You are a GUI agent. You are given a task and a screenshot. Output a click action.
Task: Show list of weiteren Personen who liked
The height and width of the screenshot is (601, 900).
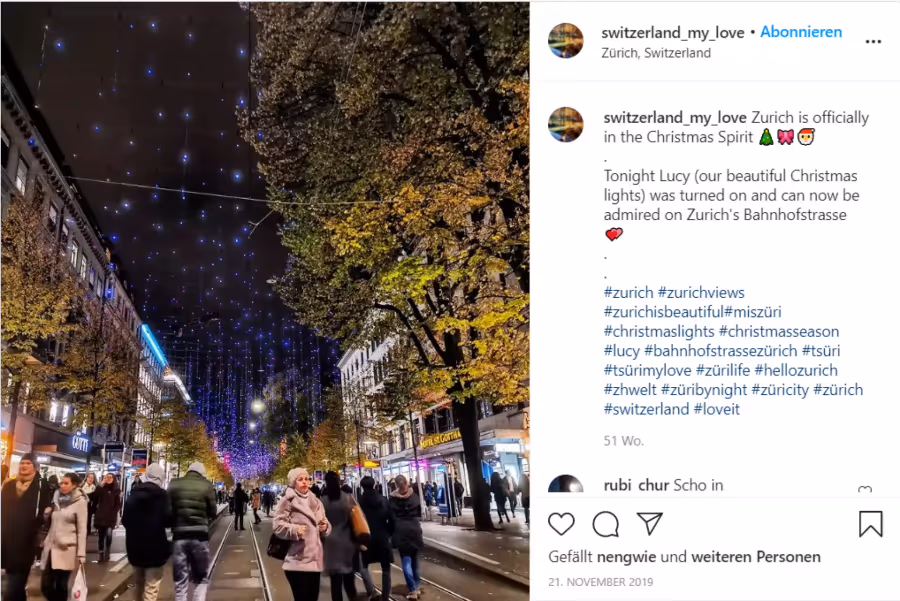[756, 557]
